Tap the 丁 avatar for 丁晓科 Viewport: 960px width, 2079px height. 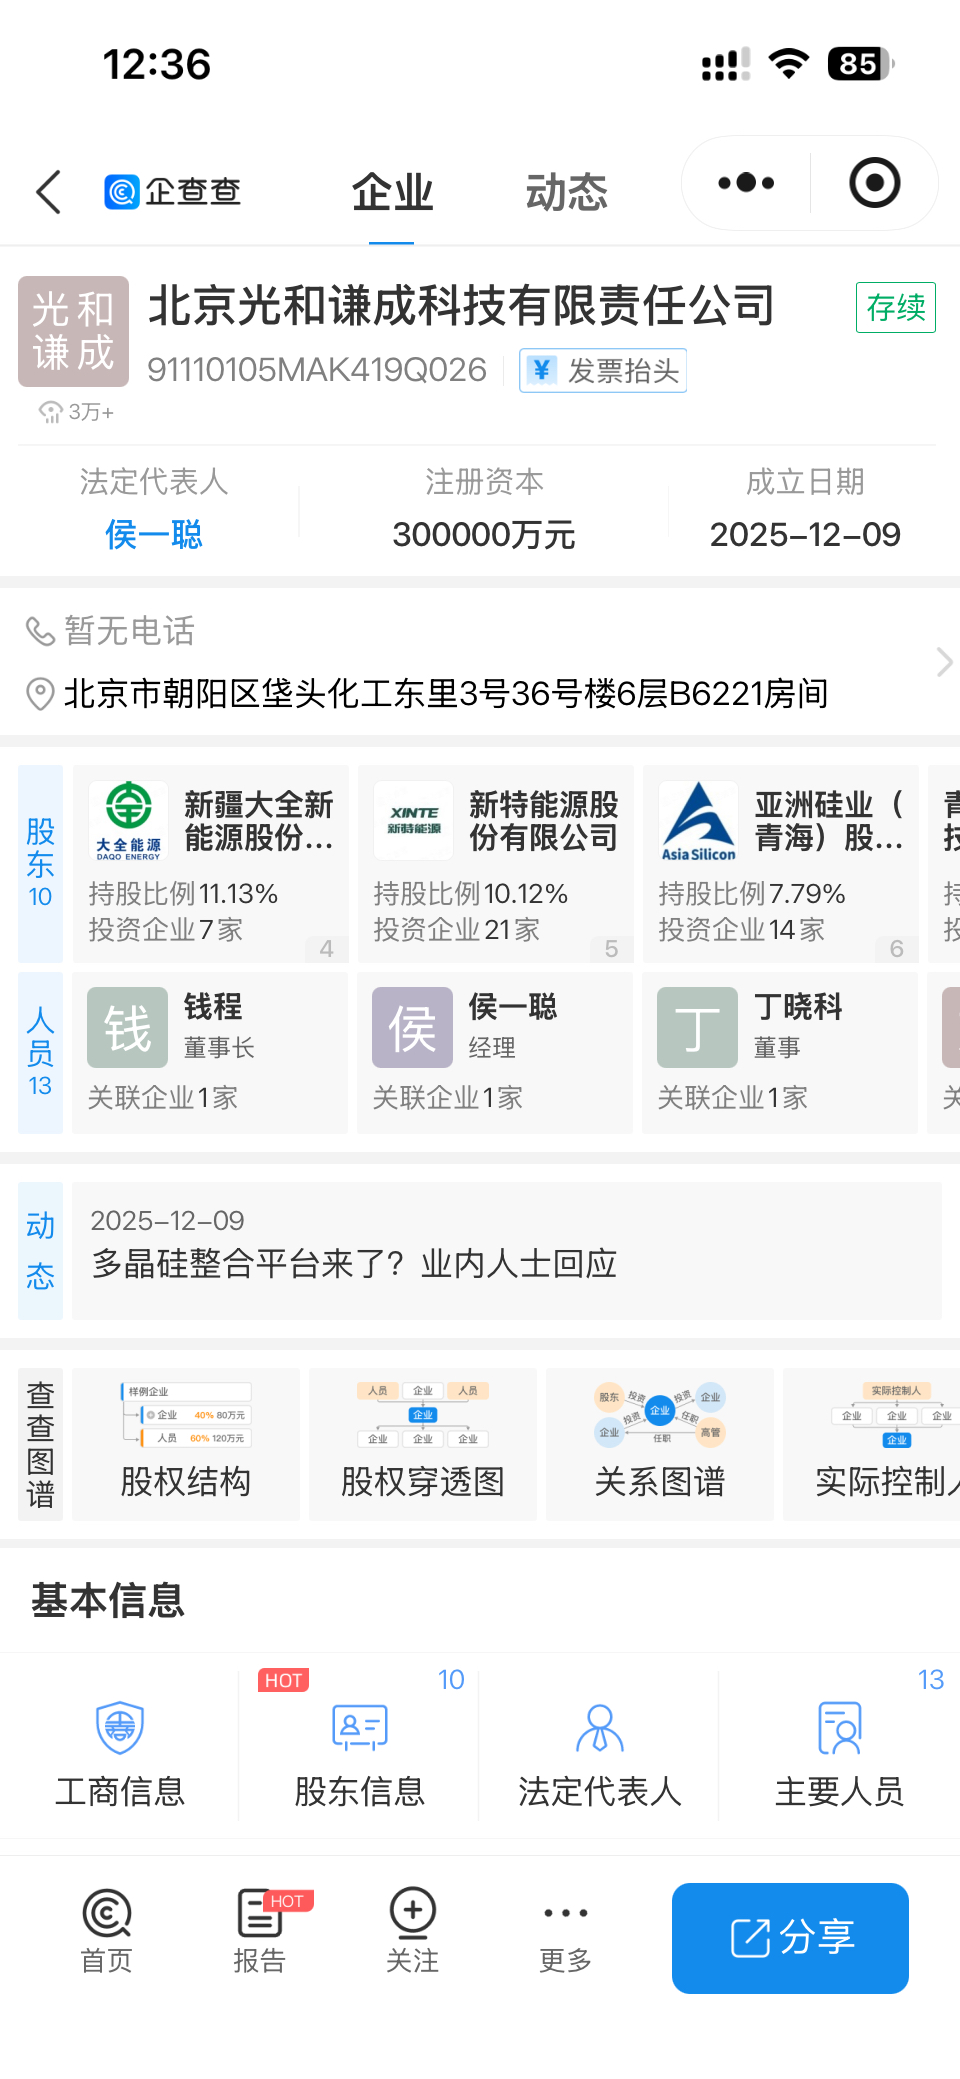[697, 1028]
